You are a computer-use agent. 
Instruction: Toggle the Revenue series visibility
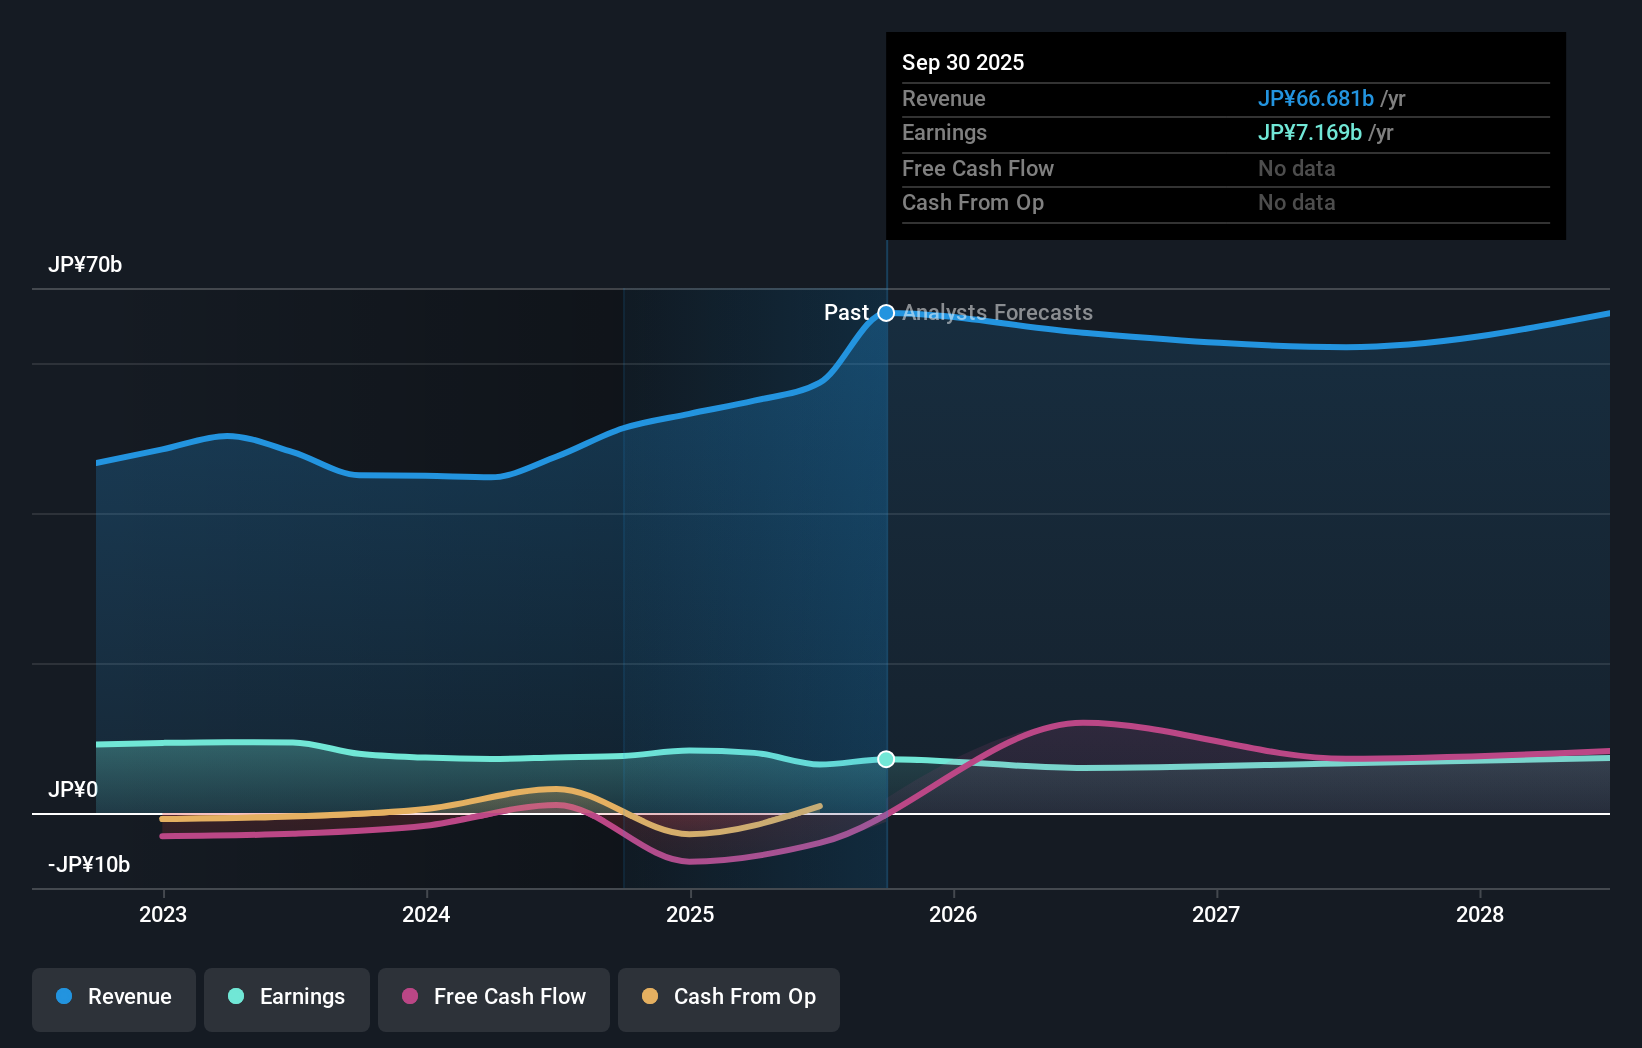pos(113,997)
